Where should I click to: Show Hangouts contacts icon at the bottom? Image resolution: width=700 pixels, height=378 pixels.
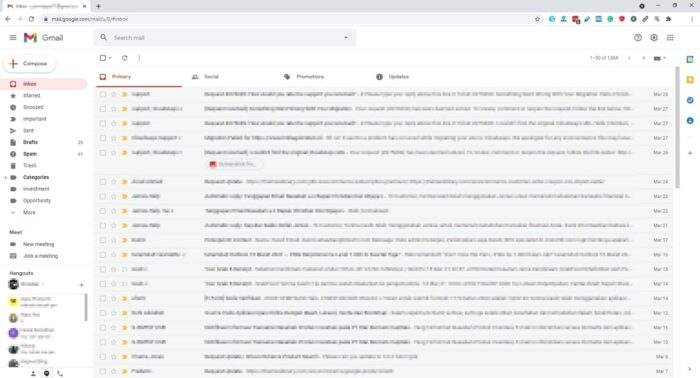point(33,373)
